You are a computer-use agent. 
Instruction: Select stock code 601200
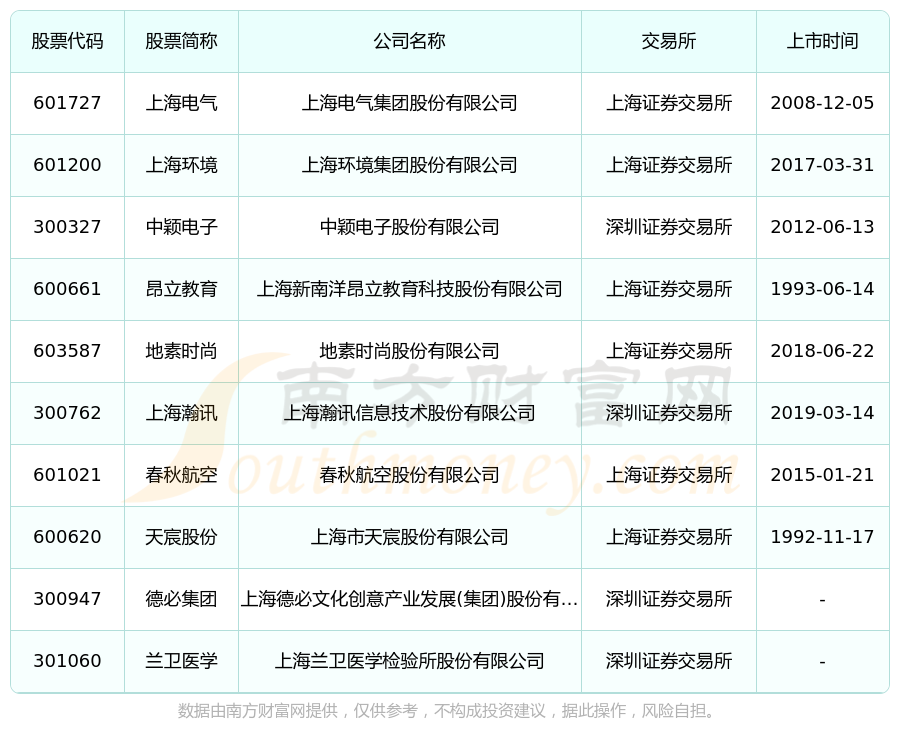point(67,165)
